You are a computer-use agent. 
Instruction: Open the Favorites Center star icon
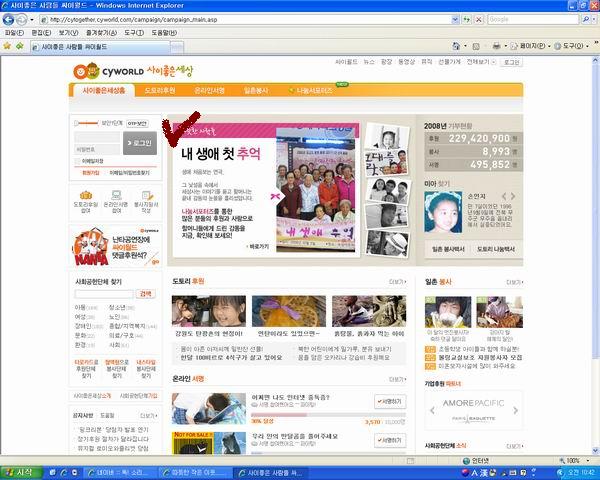click(x=7, y=46)
